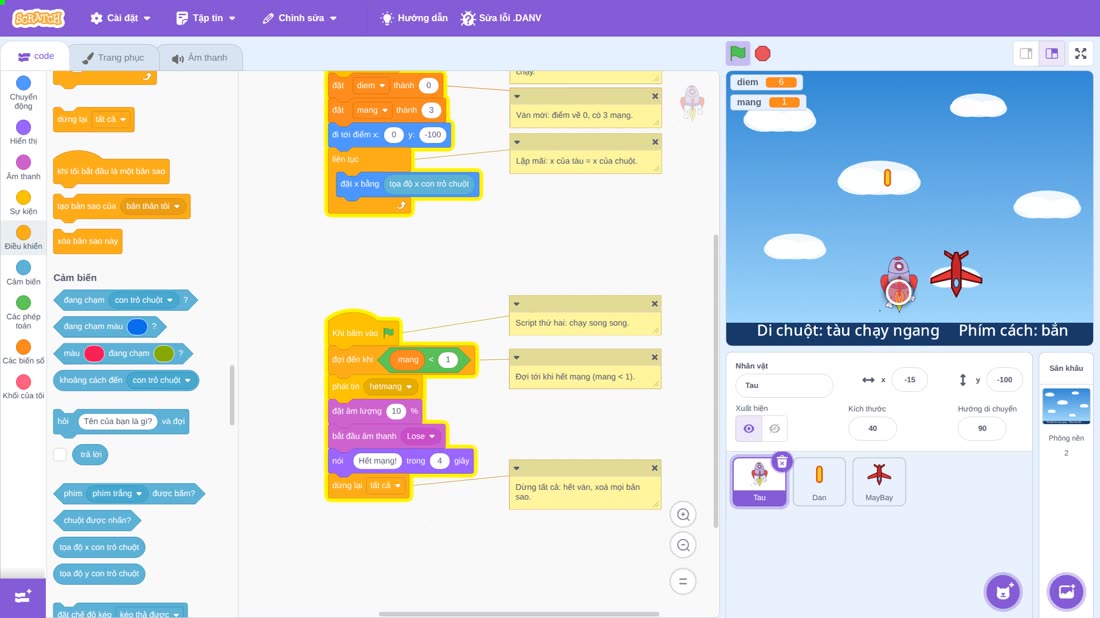The width and height of the screenshot is (1100, 618).
Task: Choose a new backdrop button
Action: tap(1066, 591)
